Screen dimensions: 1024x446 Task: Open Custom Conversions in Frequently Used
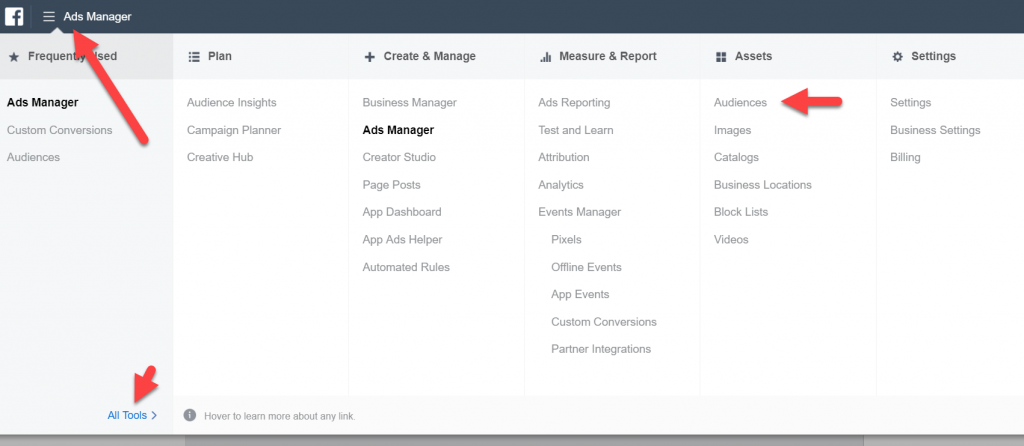click(x=59, y=130)
